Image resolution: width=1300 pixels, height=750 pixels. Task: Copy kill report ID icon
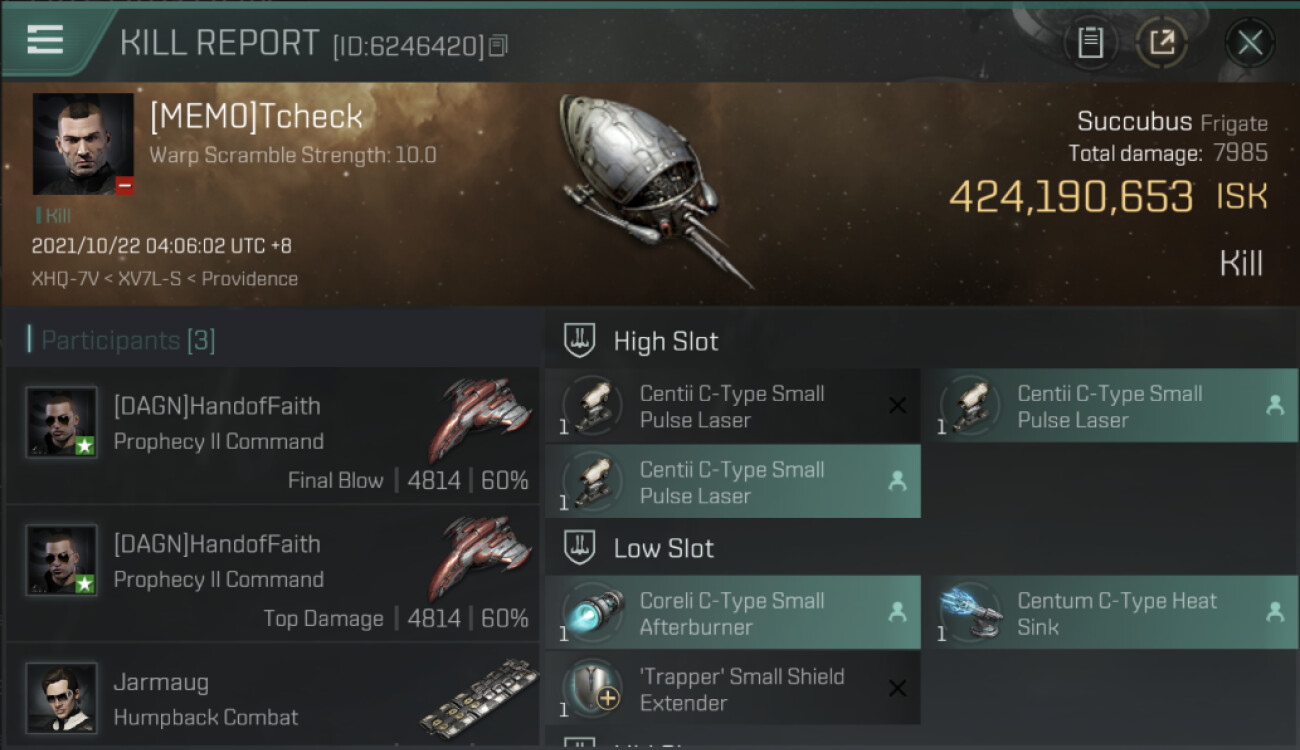498,45
